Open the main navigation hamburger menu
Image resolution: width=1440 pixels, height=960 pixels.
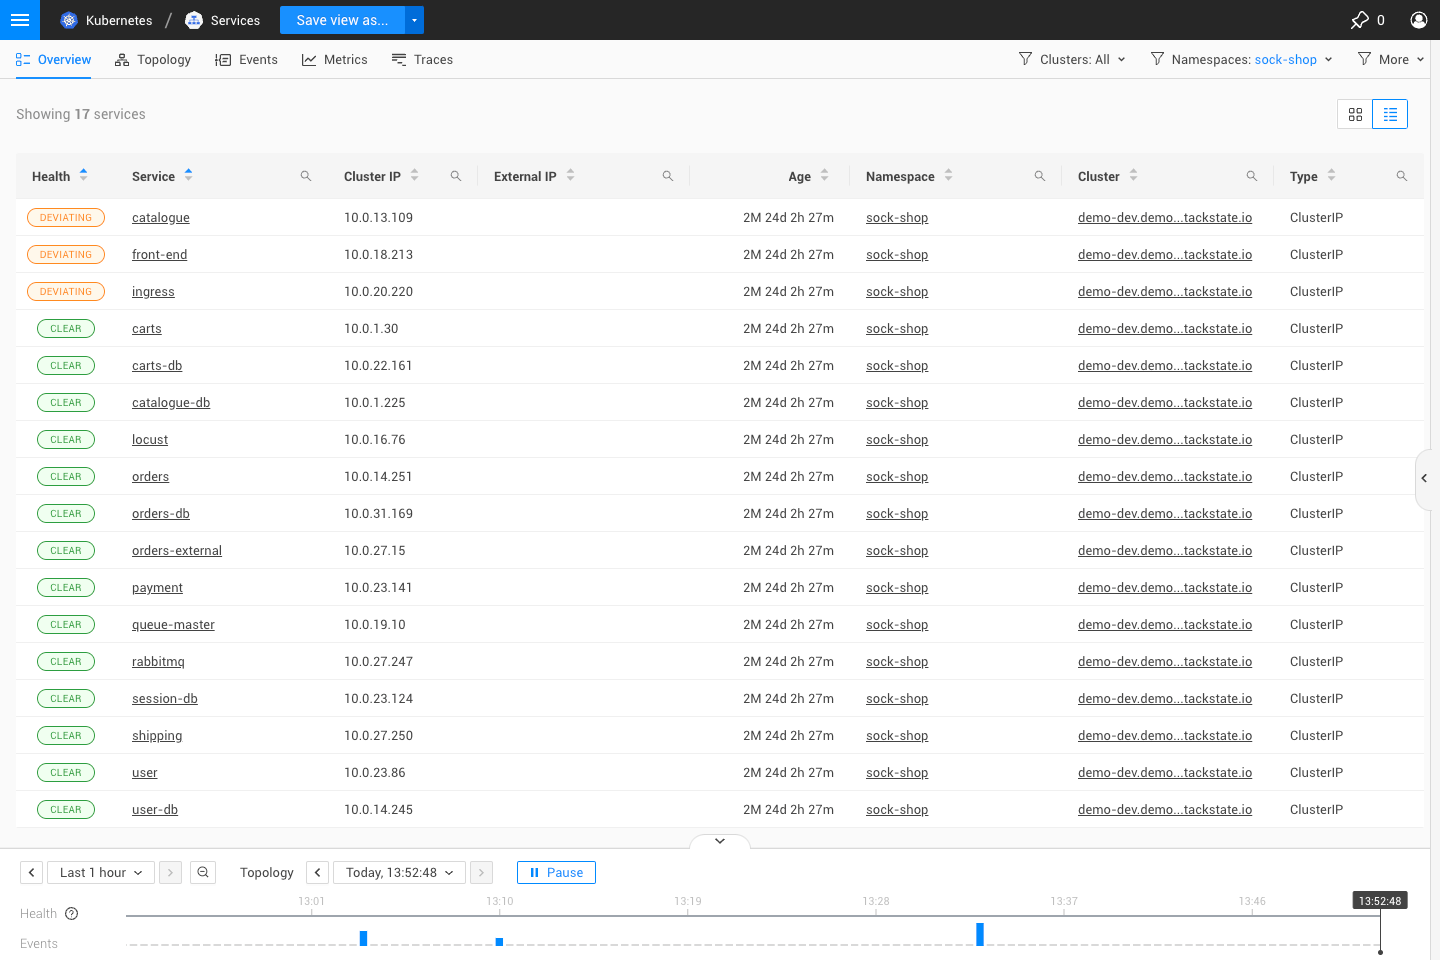coord(20,20)
